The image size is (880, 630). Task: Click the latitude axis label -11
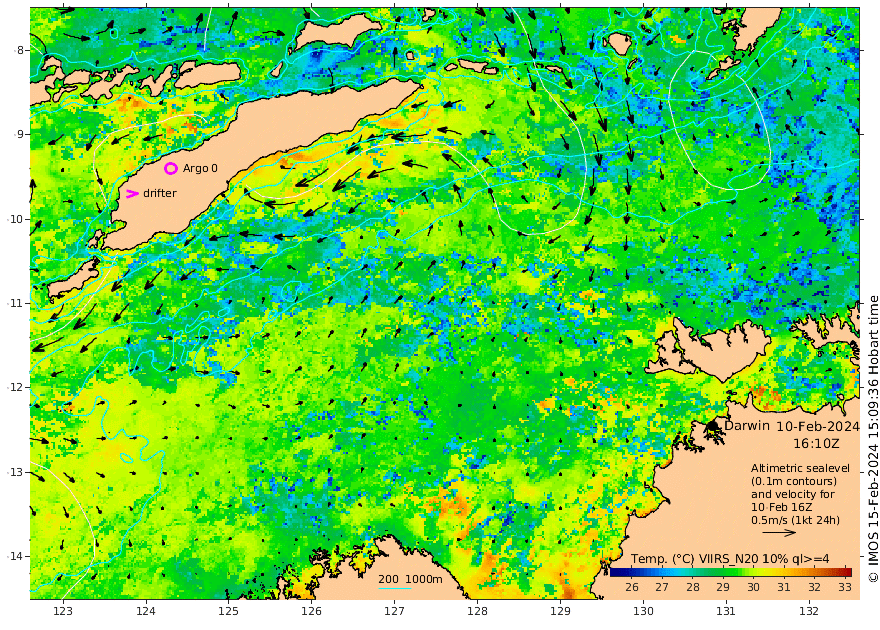coord(16,303)
